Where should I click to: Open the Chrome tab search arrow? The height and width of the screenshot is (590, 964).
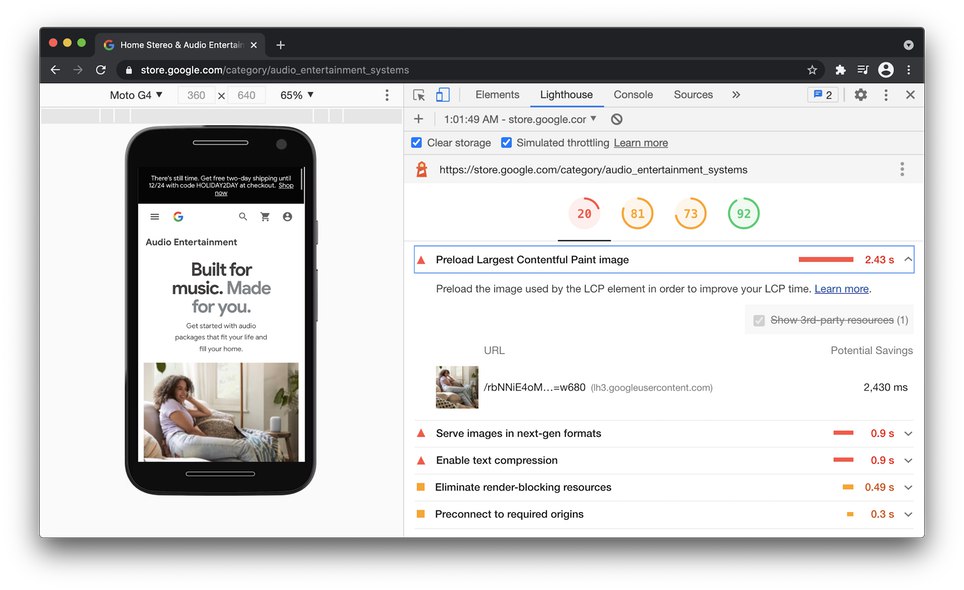(909, 45)
